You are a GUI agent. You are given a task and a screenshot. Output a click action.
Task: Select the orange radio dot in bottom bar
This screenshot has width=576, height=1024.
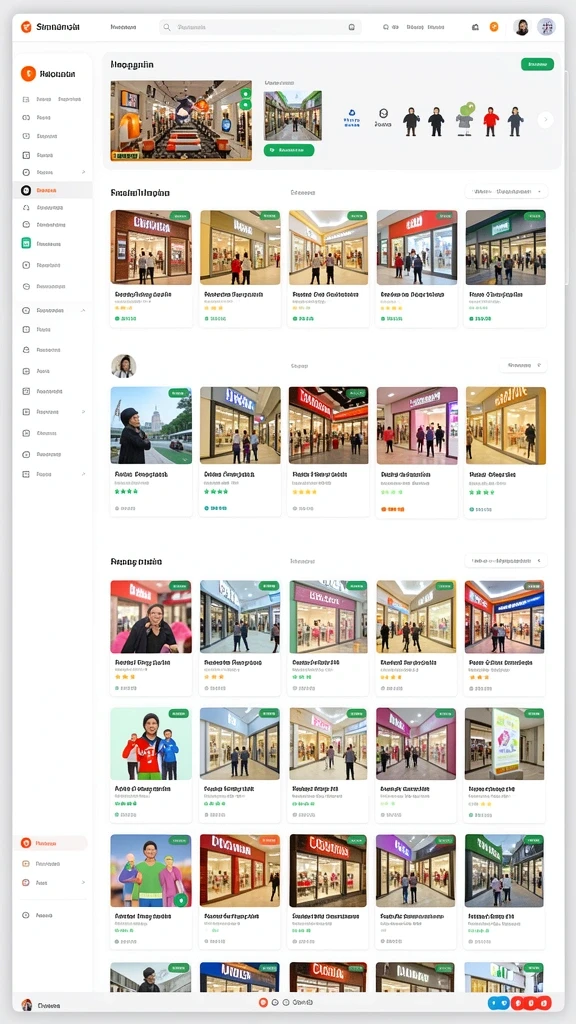coord(263,1002)
